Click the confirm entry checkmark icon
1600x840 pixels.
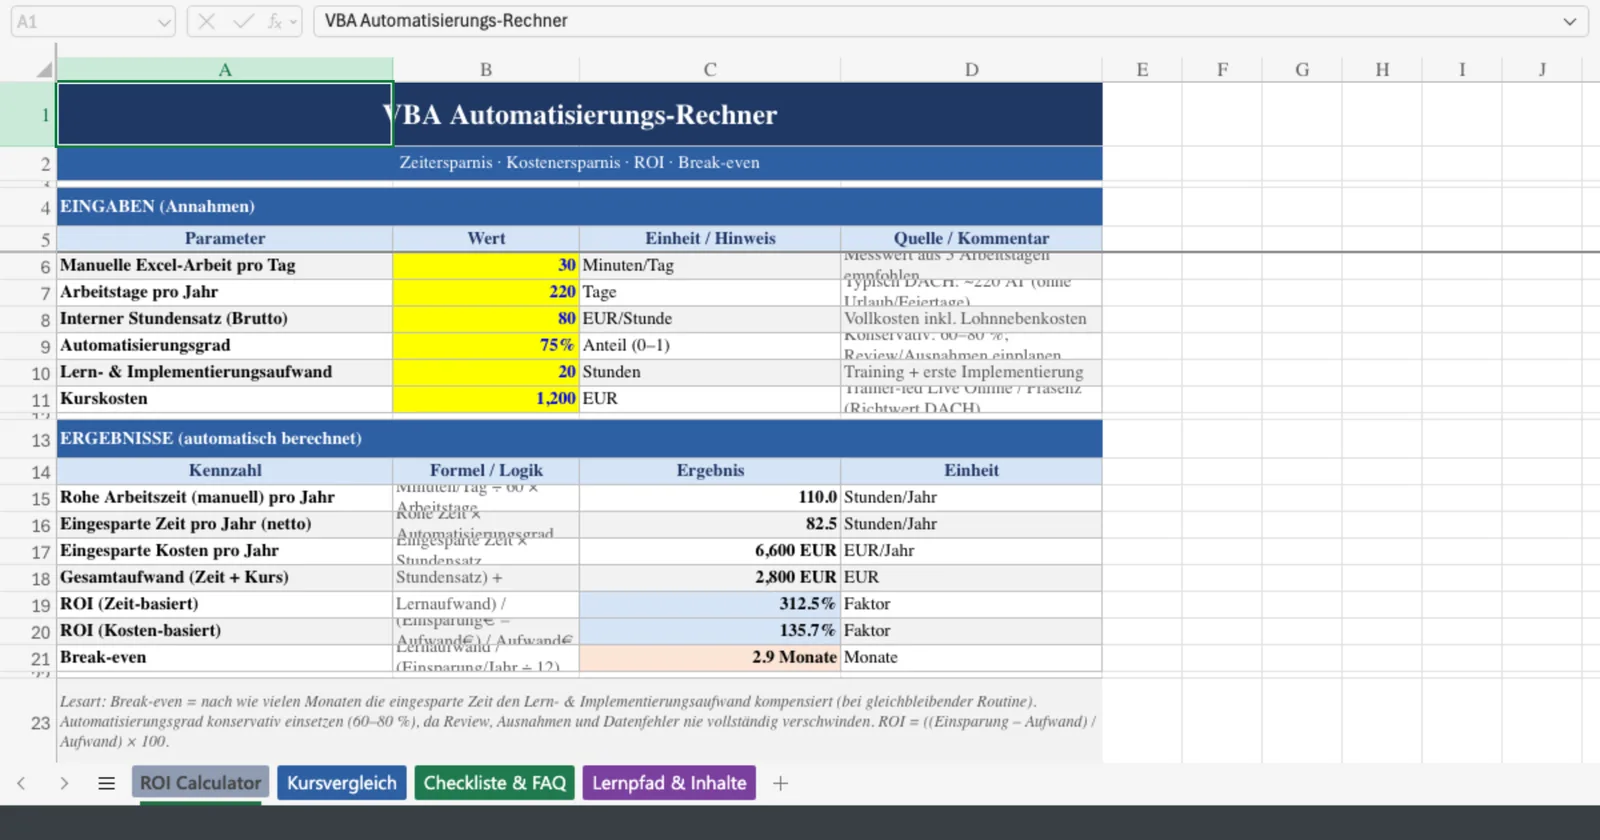pyautogui.click(x=242, y=21)
